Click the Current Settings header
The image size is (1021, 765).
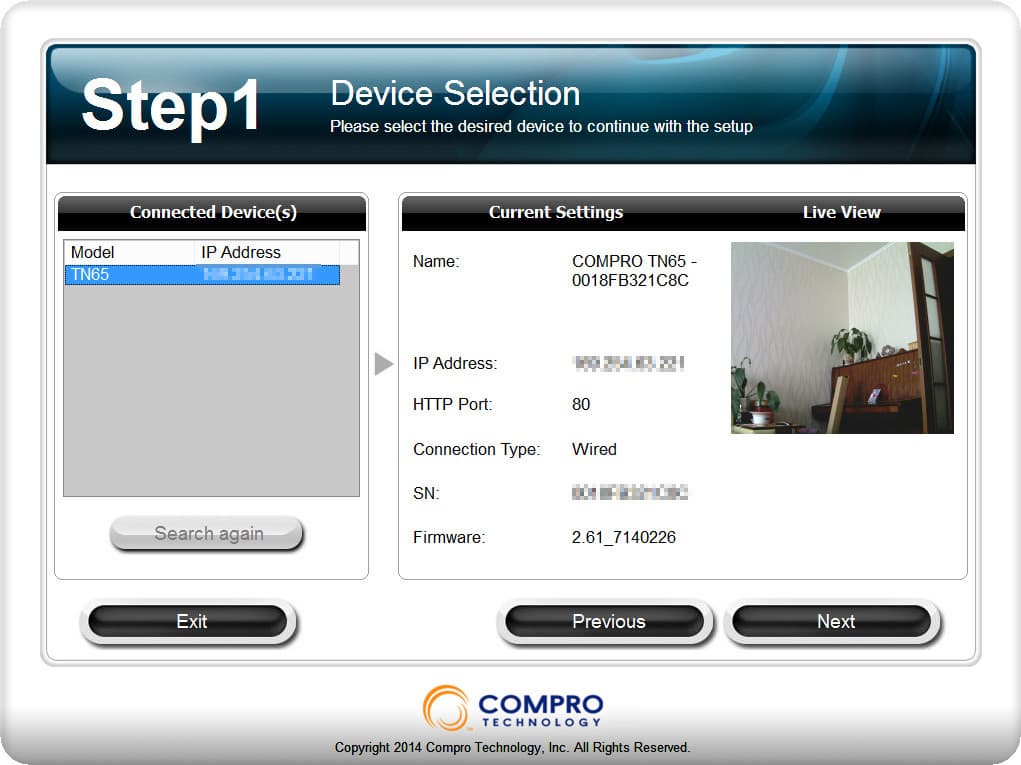[x=555, y=212]
